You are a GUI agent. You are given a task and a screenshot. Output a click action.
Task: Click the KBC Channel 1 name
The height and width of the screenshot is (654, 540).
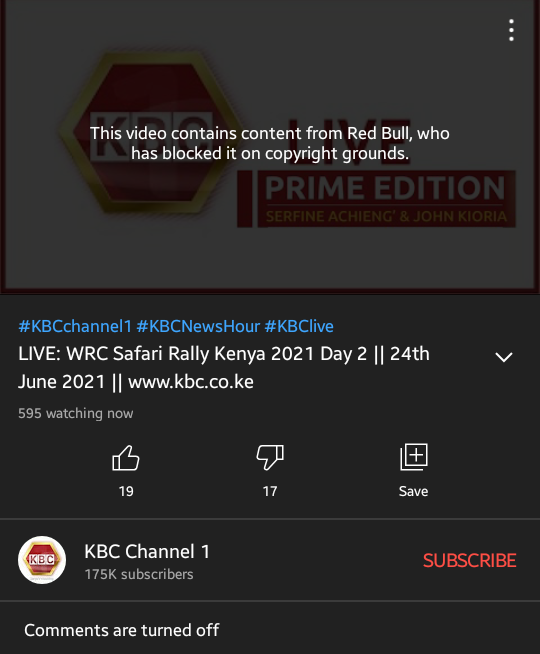tap(147, 551)
